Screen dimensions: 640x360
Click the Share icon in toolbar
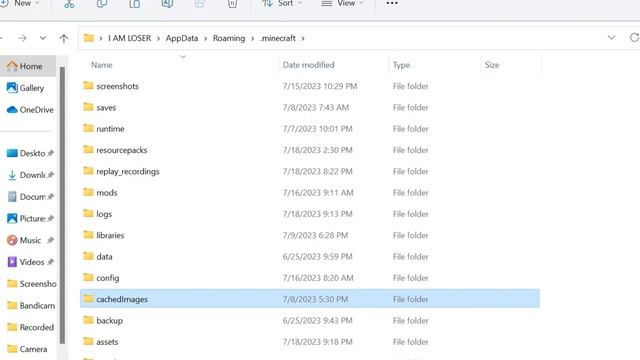200,4
